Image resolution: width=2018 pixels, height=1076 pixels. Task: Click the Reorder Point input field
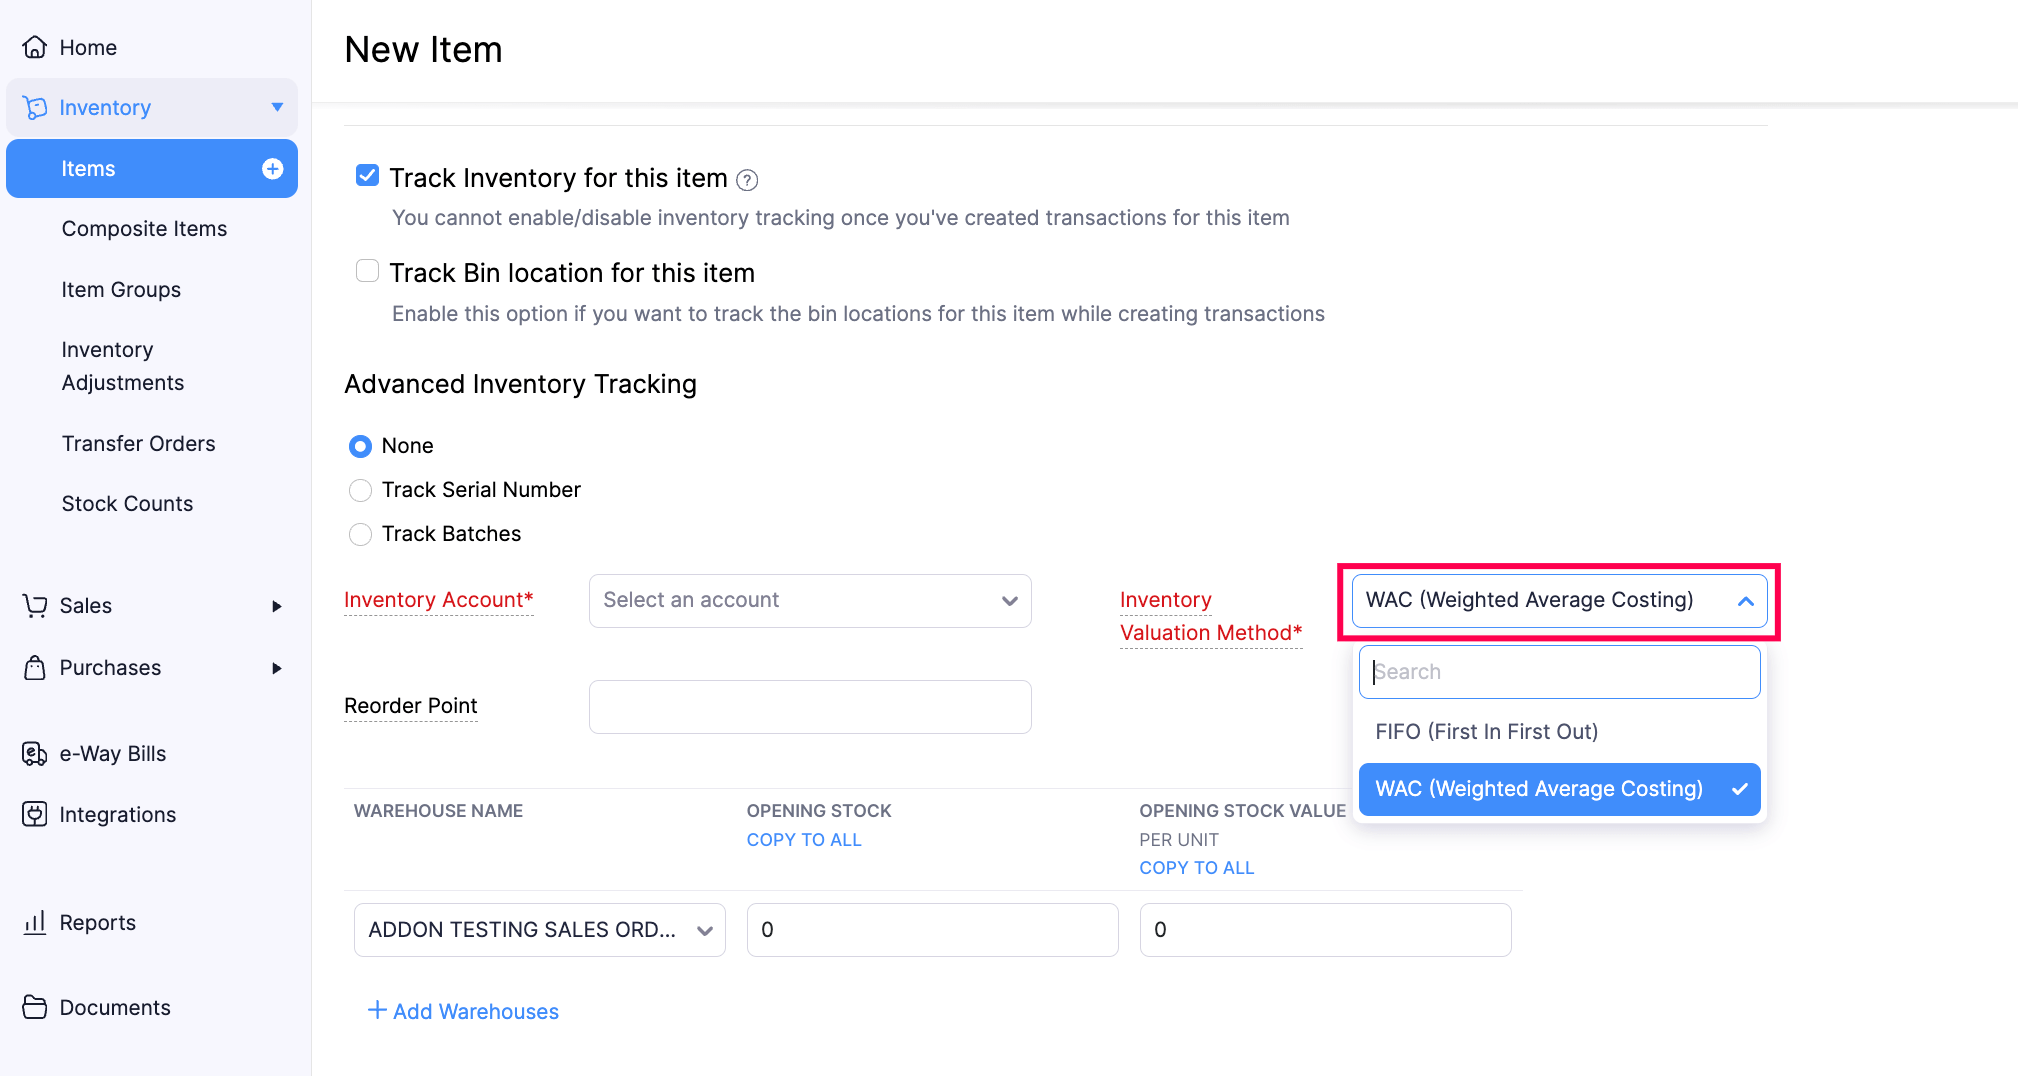(809, 707)
